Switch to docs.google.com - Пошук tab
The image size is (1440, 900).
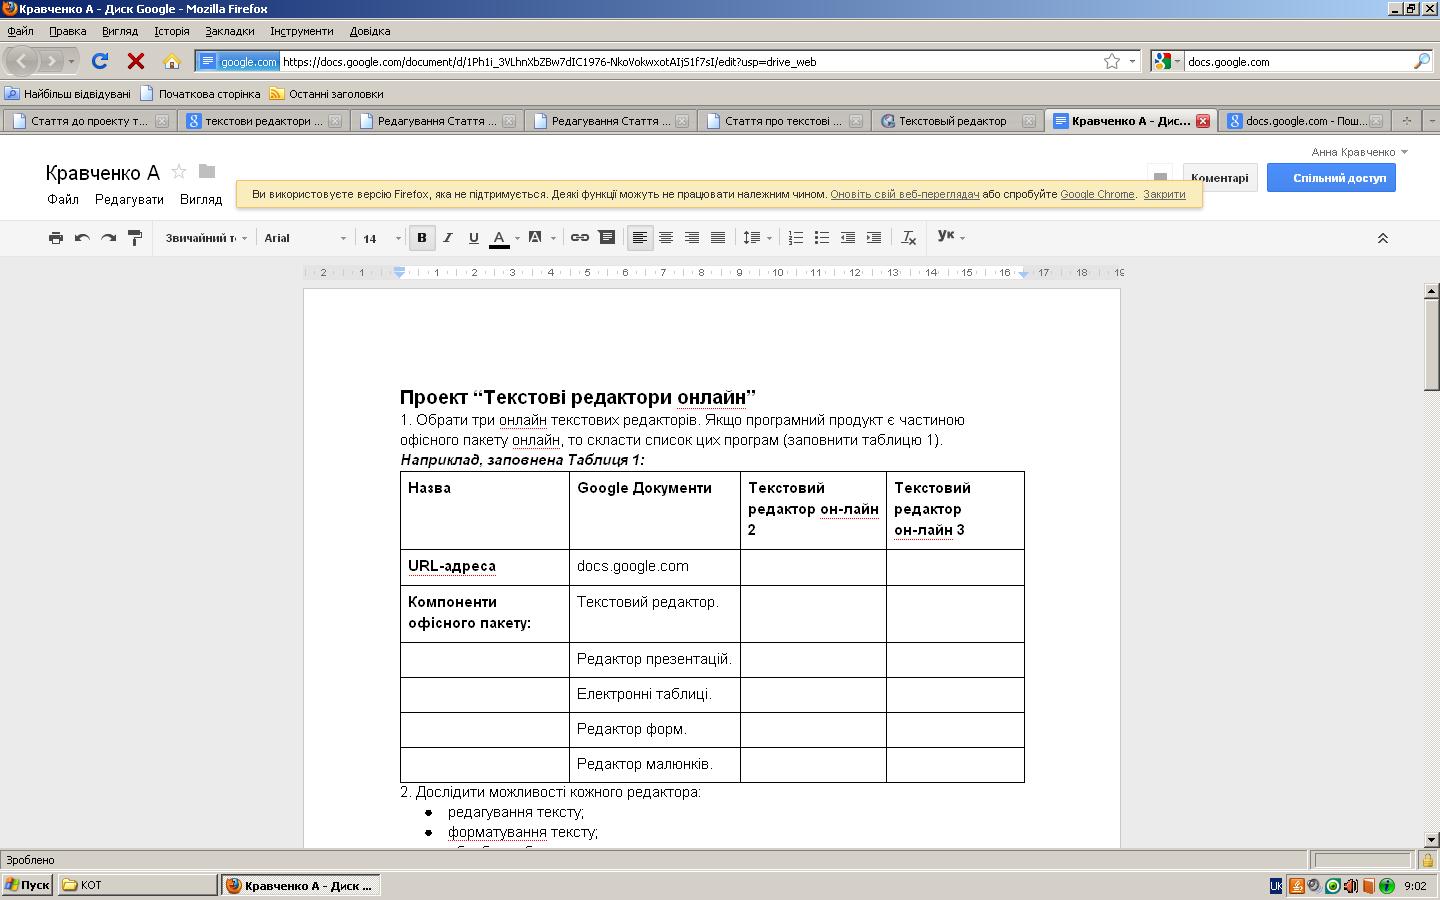[1304, 121]
